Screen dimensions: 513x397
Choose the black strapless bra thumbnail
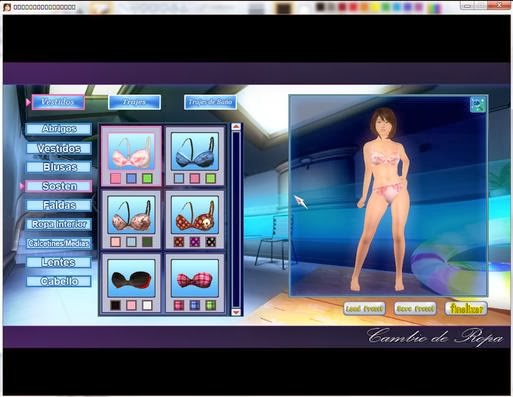tap(131, 278)
